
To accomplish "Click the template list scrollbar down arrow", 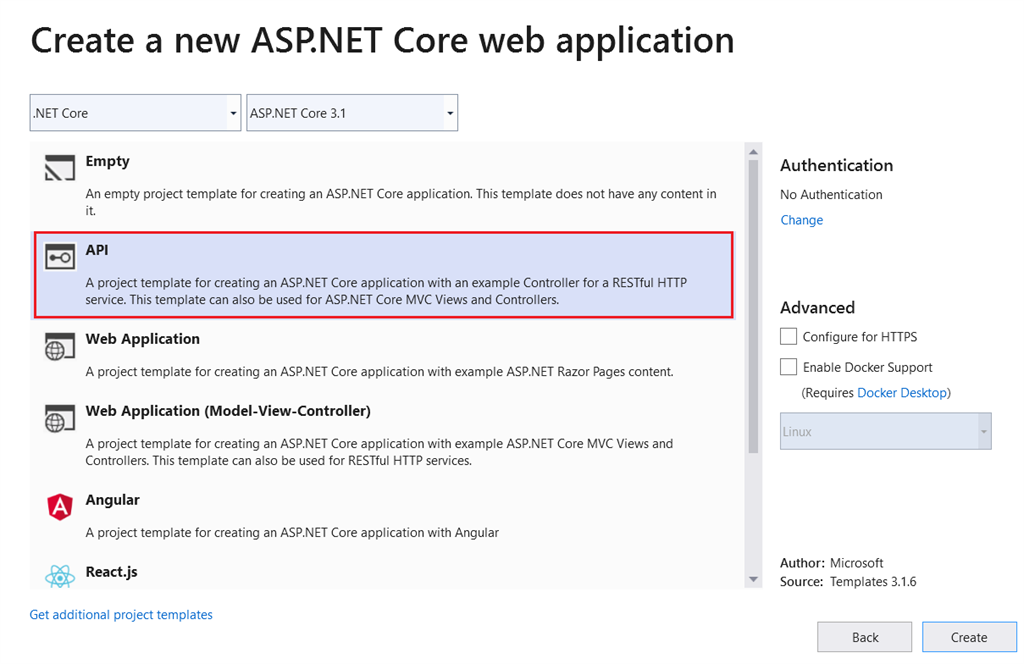I will pos(754,578).
